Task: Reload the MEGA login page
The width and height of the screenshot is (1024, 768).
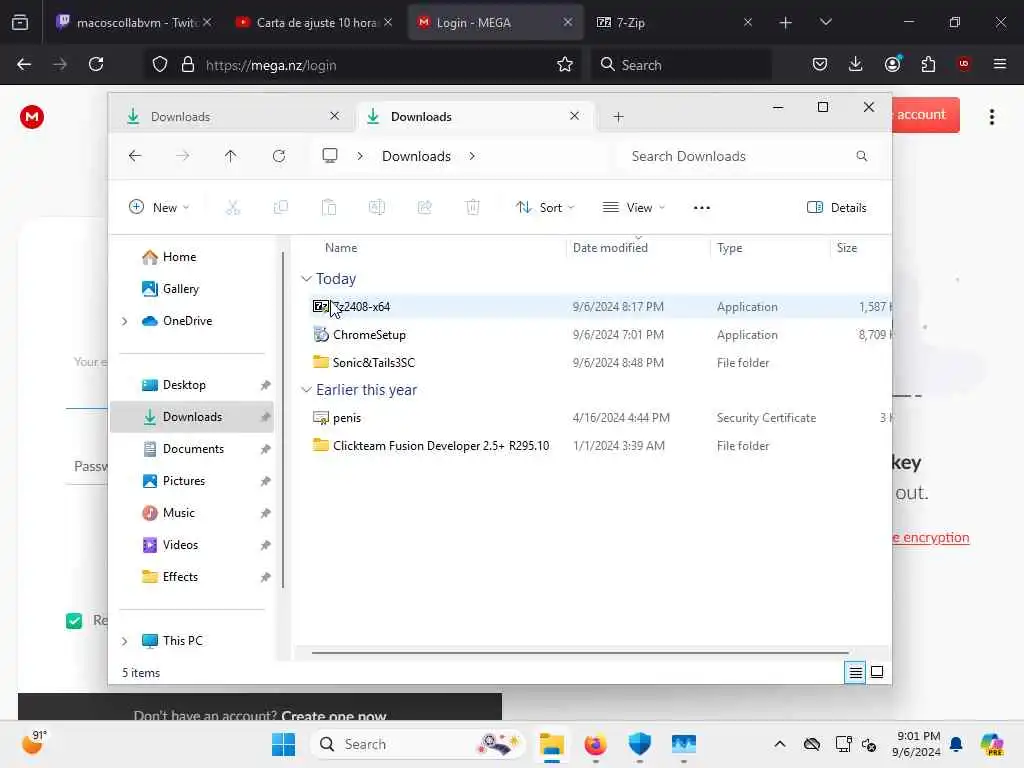Action: click(96, 64)
